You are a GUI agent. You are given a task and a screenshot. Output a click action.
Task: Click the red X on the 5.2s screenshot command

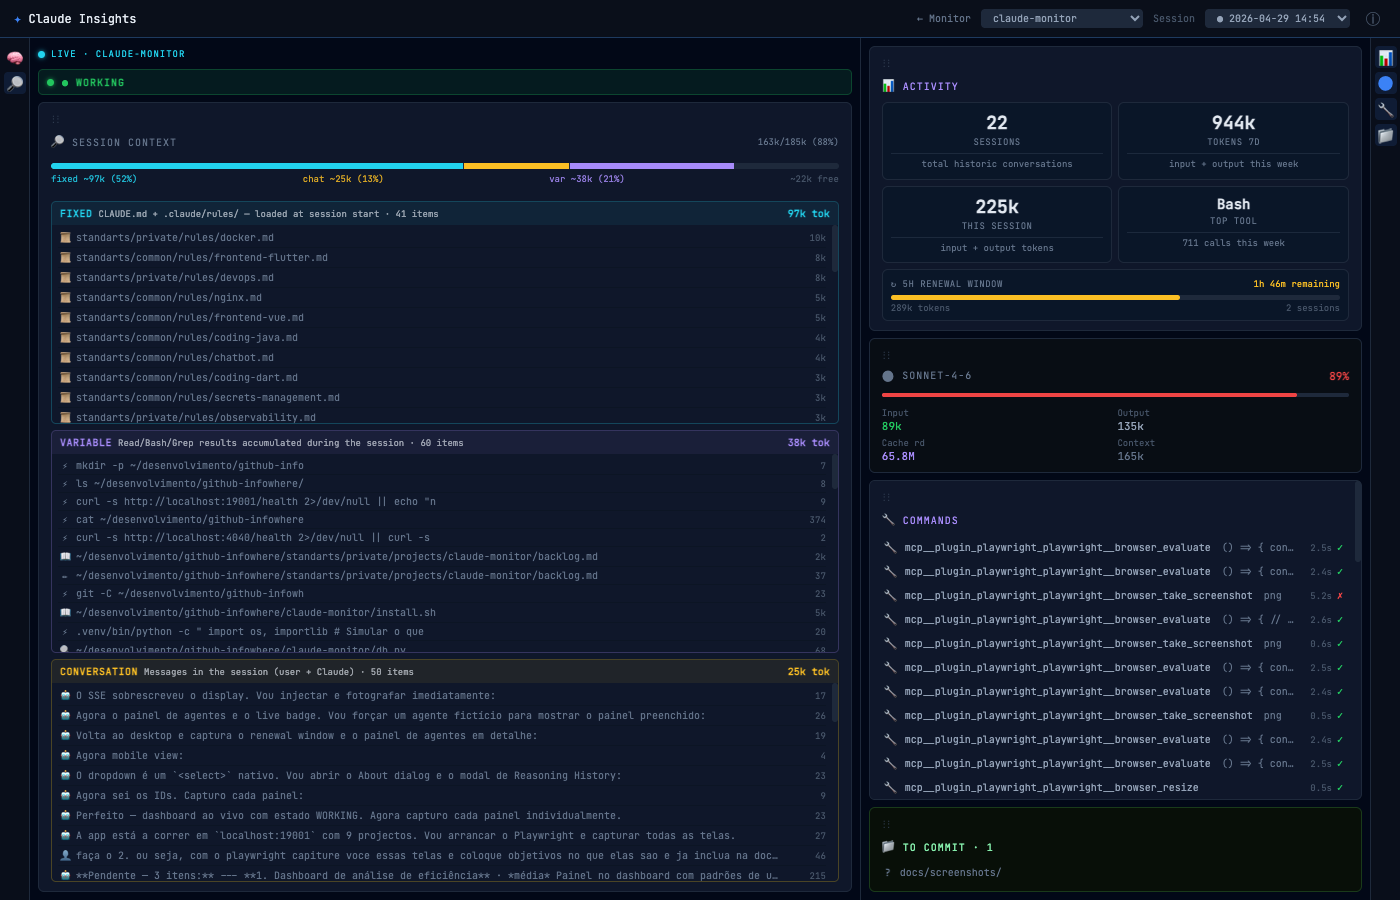[x=1340, y=596]
